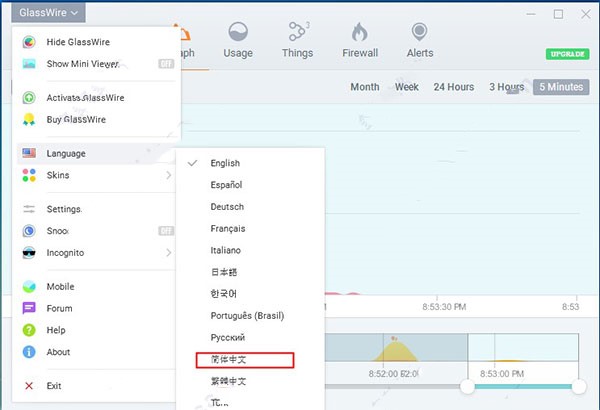Click the right timeline slider handle
This screenshot has height=410, width=600.
[578, 386]
